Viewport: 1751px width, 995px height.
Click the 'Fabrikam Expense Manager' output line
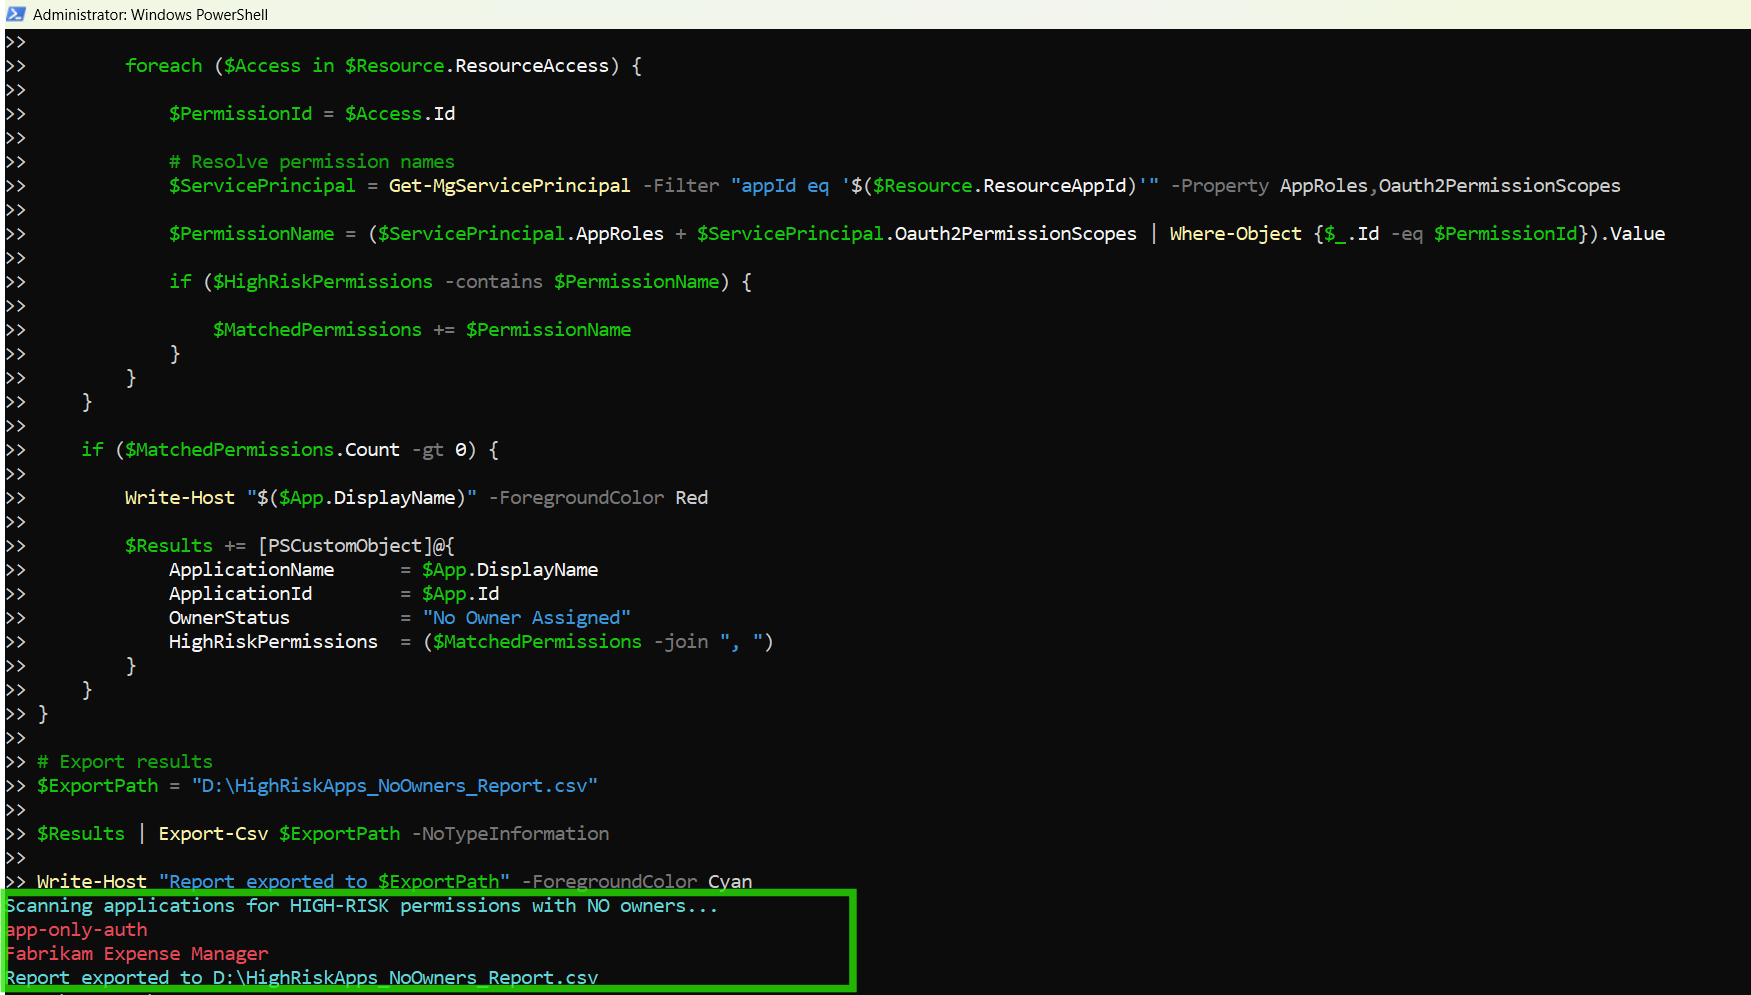[x=137, y=954]
